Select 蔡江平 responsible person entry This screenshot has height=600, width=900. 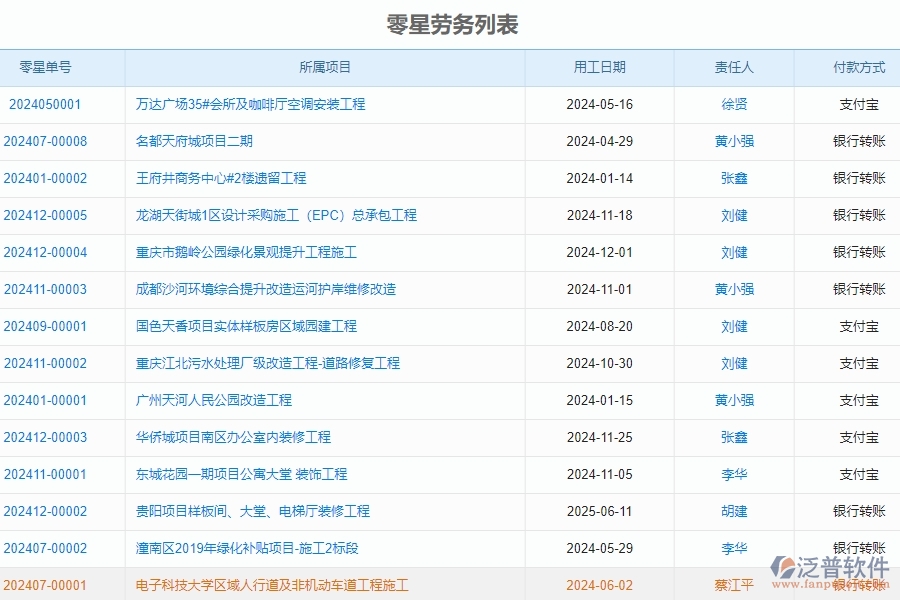735,585
